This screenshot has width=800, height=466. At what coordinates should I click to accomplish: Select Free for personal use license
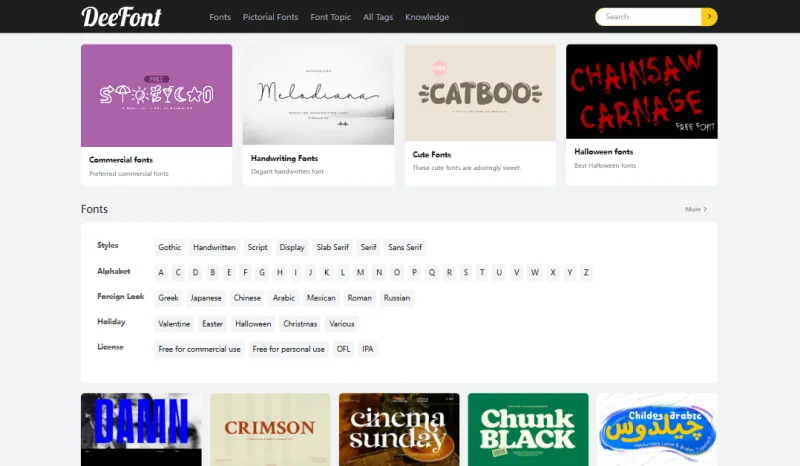(288, 349)
